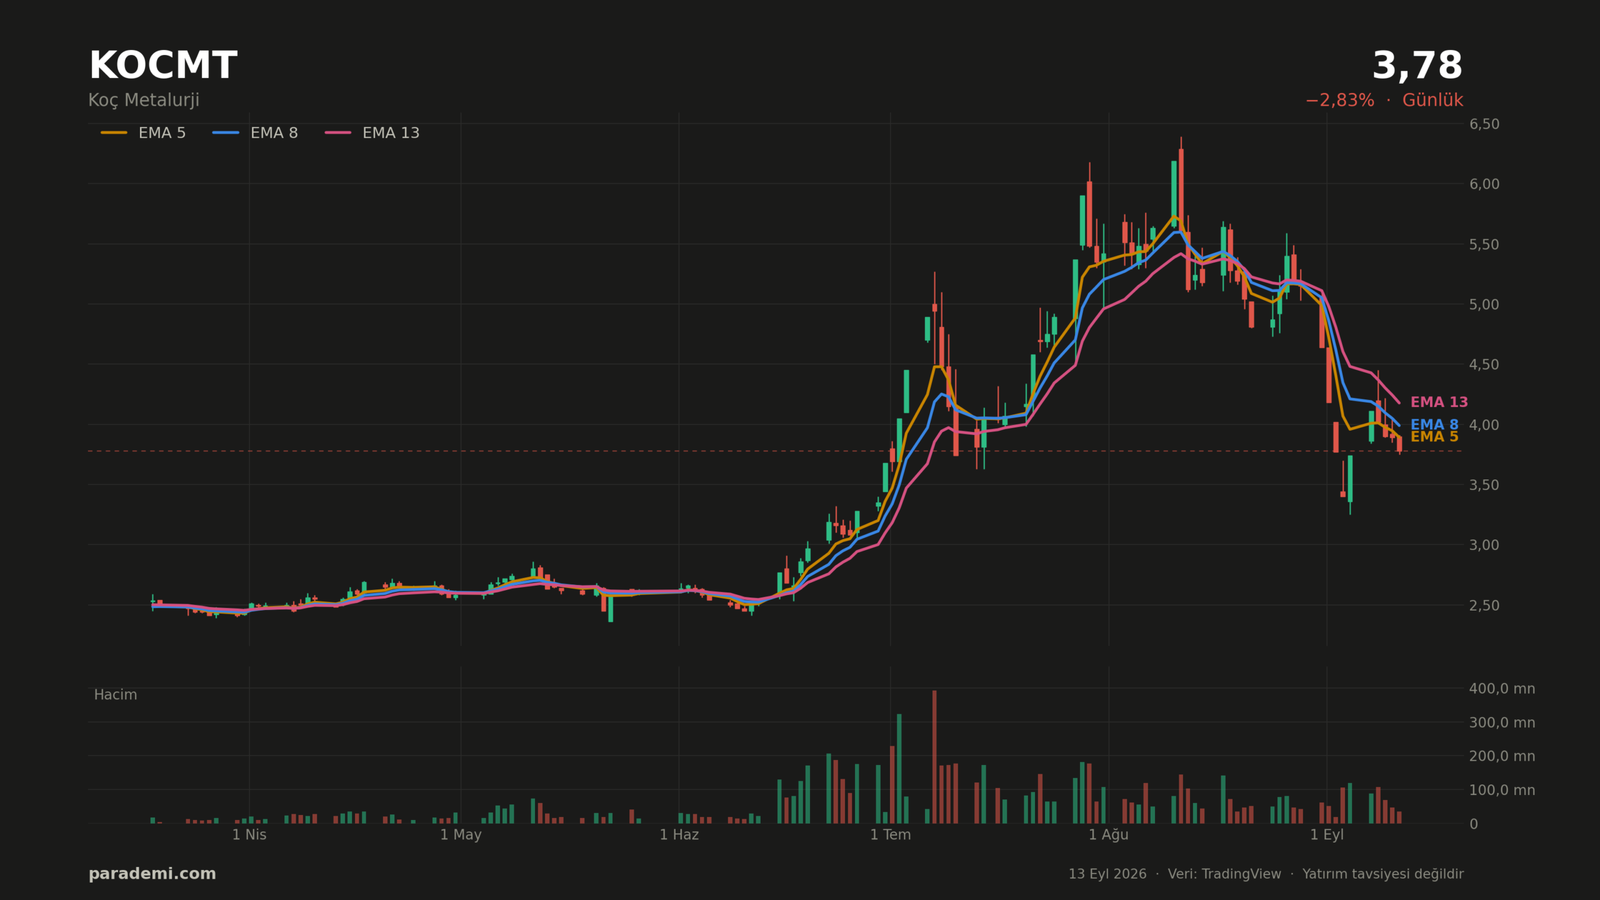
Task: Click the 6,00 price axis label
Action: 1484,184
